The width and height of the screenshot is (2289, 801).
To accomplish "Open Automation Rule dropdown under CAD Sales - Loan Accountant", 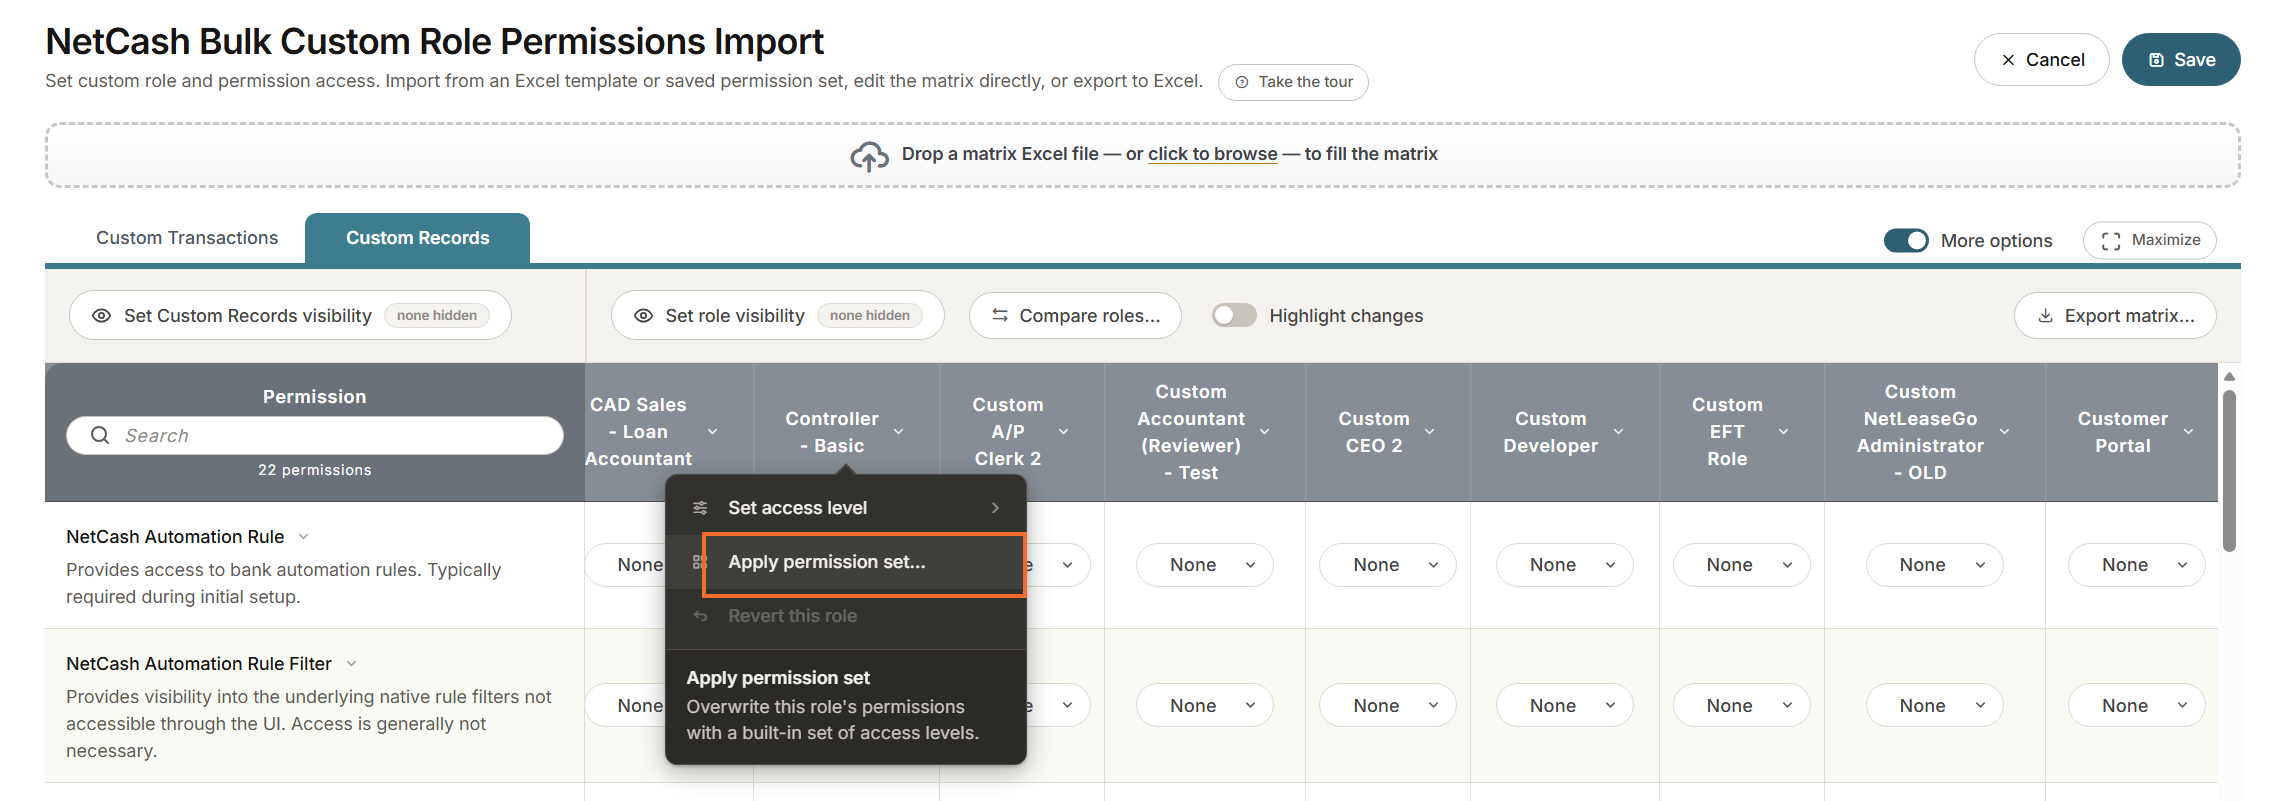I will coord(626,565).
